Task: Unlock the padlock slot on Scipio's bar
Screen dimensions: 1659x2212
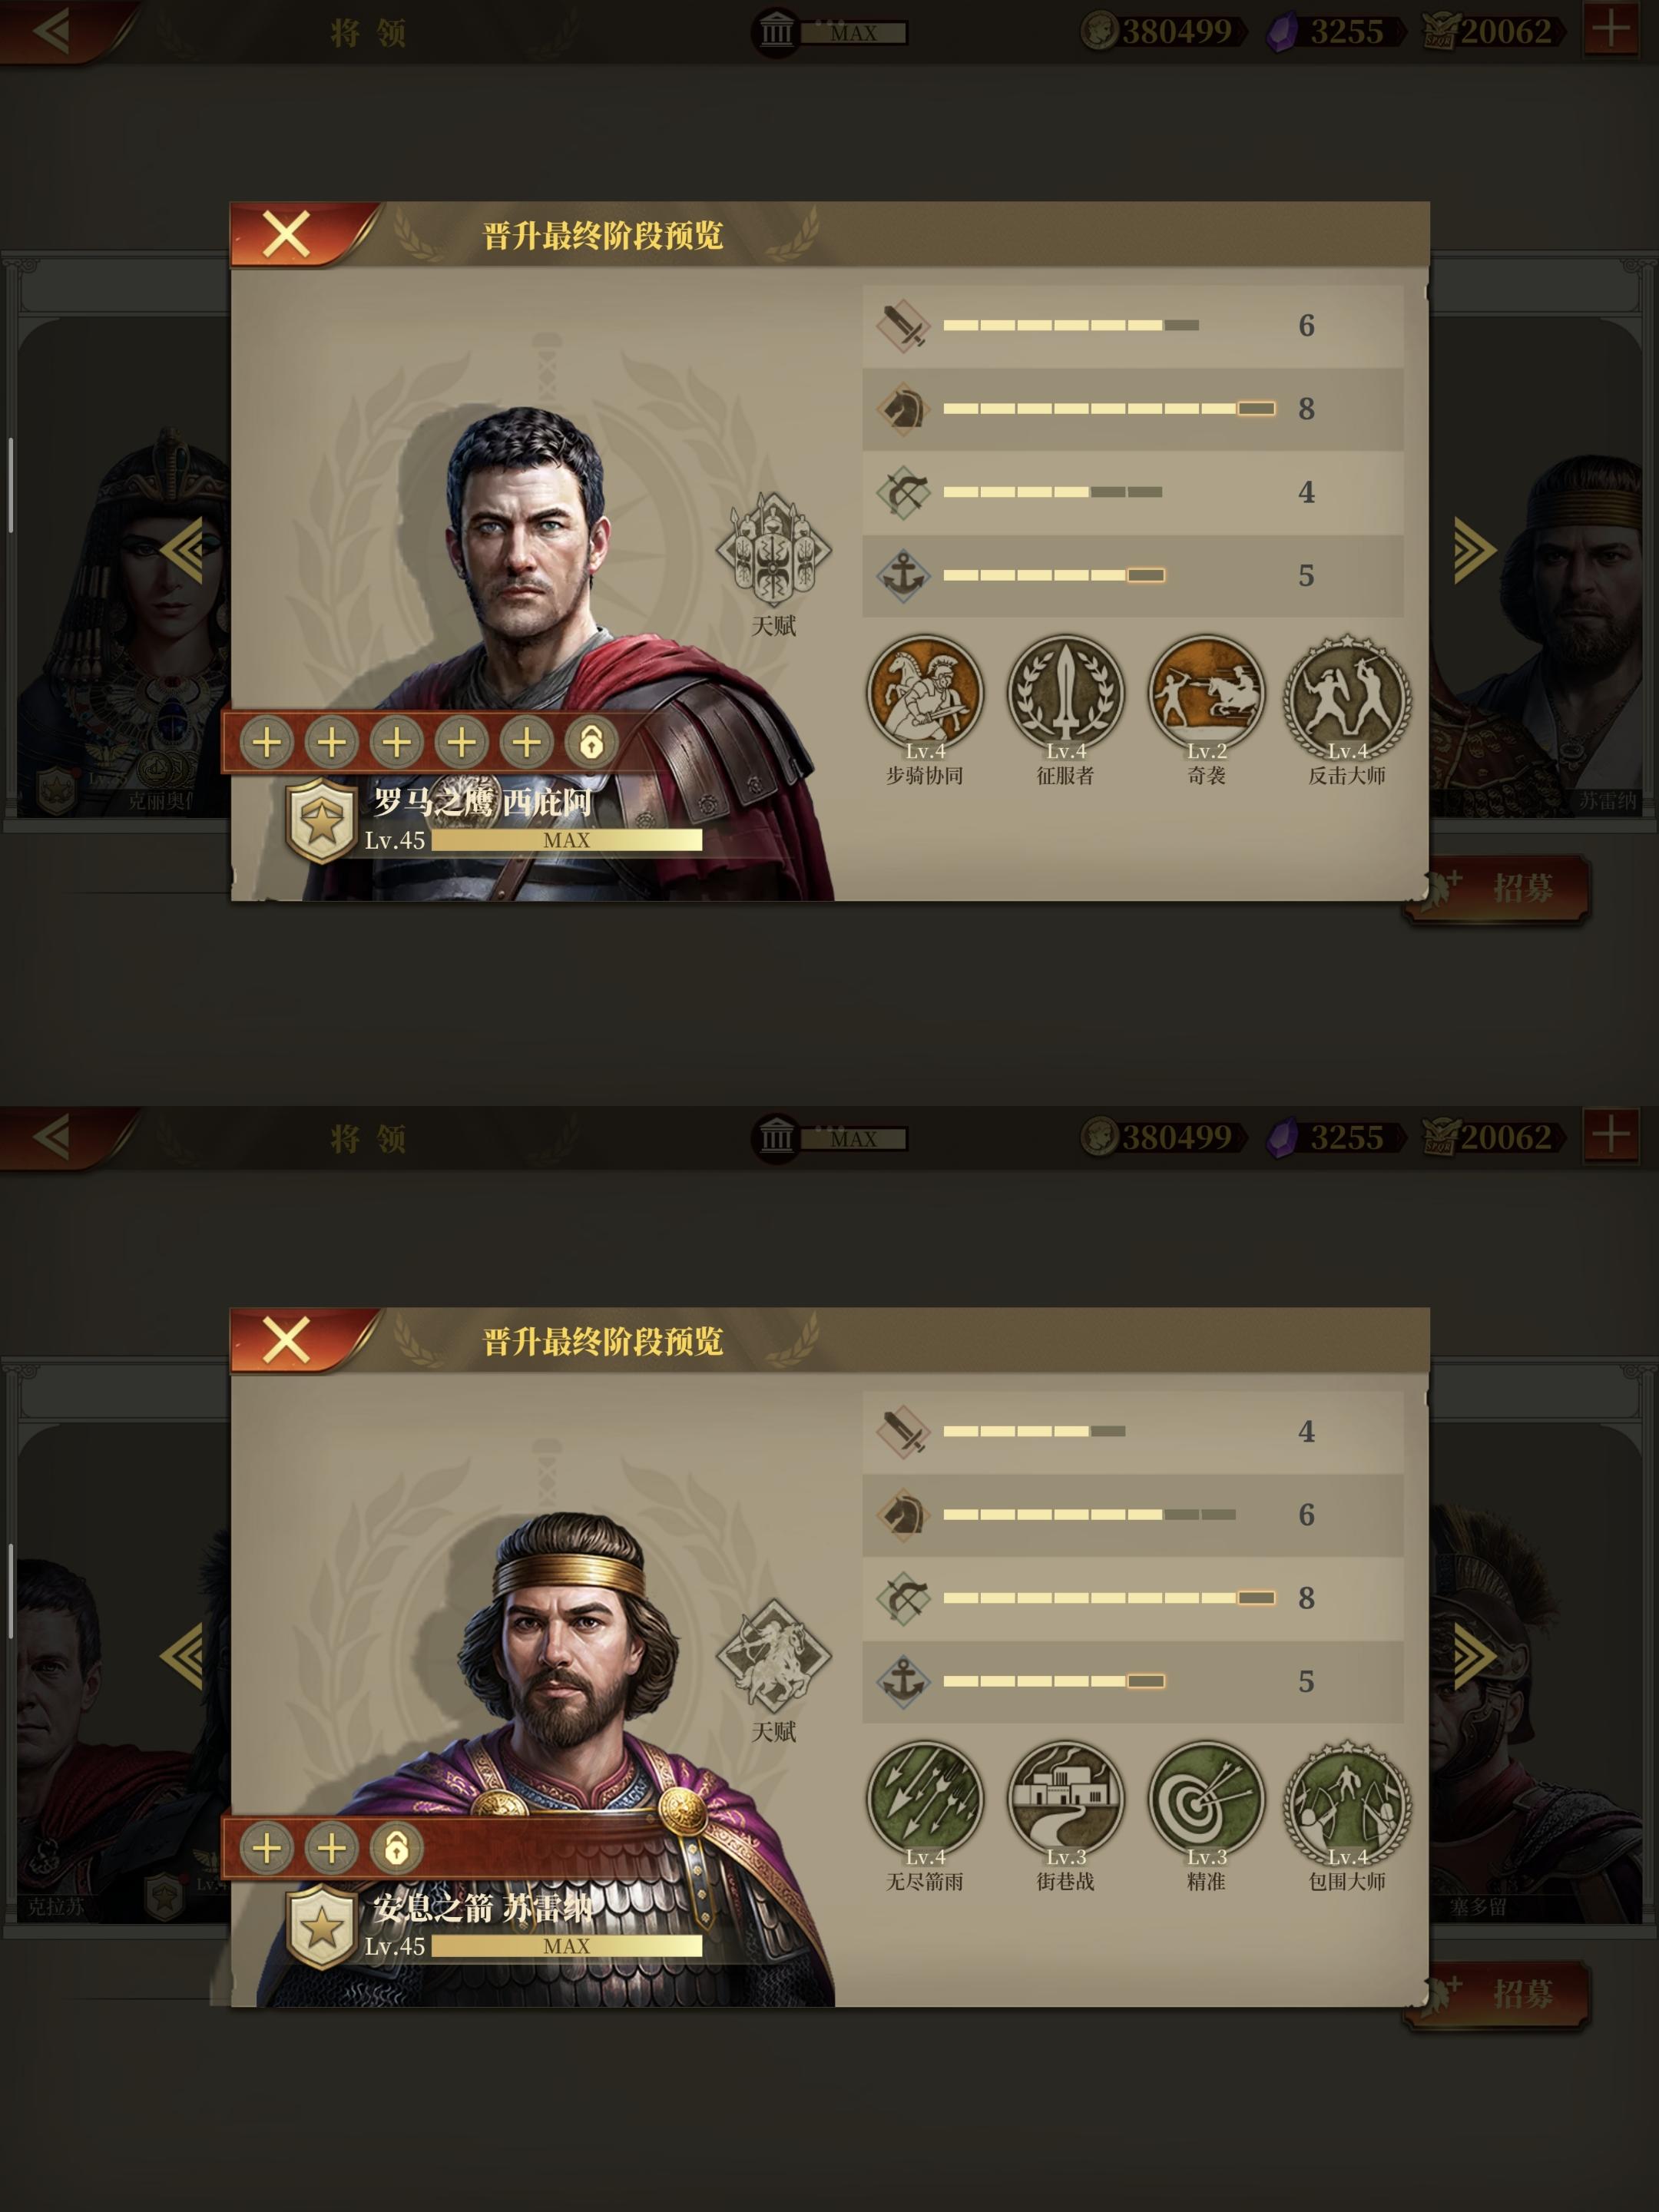Action: tap(592, 742)
